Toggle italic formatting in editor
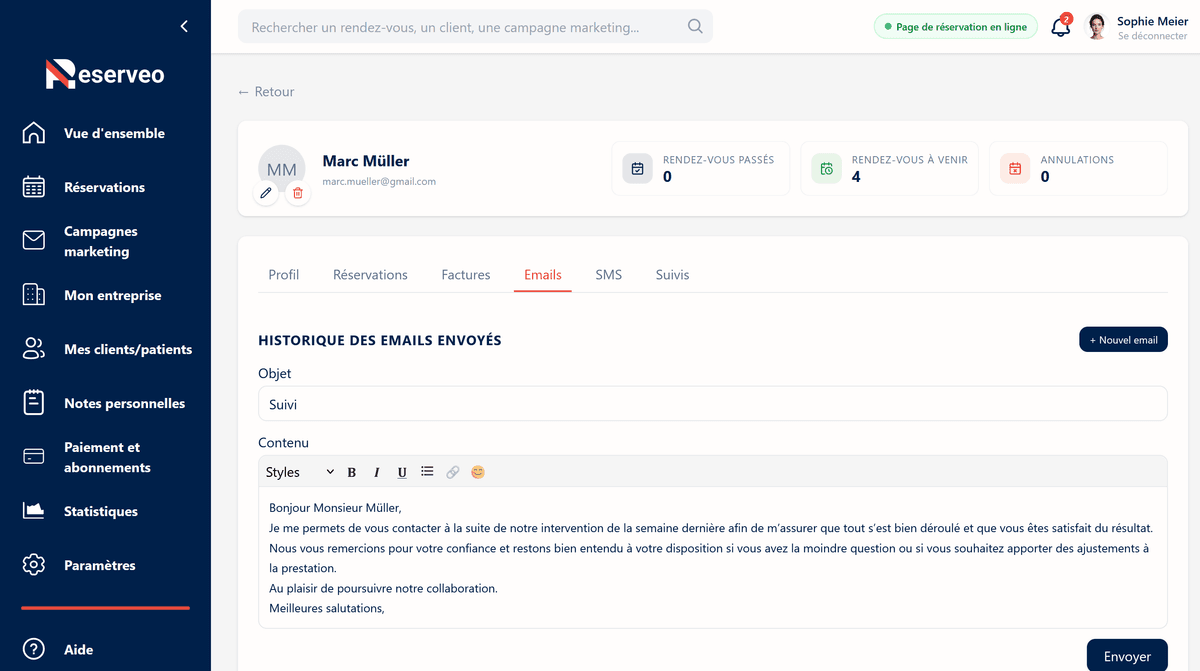Viewport: 1200px width, 671px height. (x=377, y=472)
